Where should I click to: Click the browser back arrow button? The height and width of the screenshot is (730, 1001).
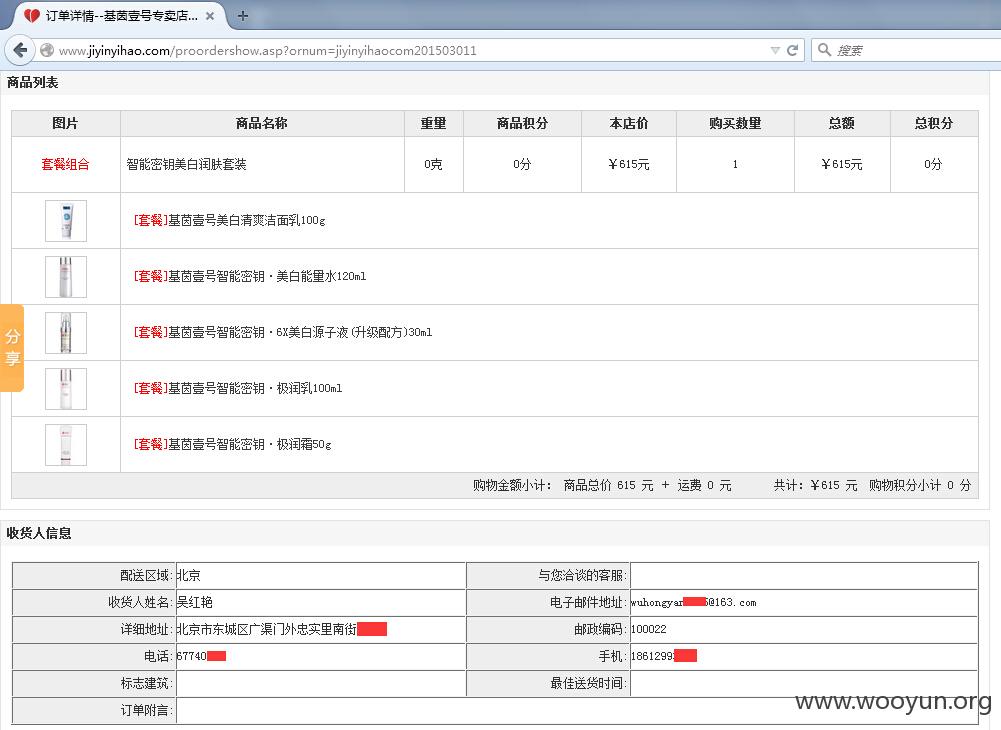pos(20,50)
